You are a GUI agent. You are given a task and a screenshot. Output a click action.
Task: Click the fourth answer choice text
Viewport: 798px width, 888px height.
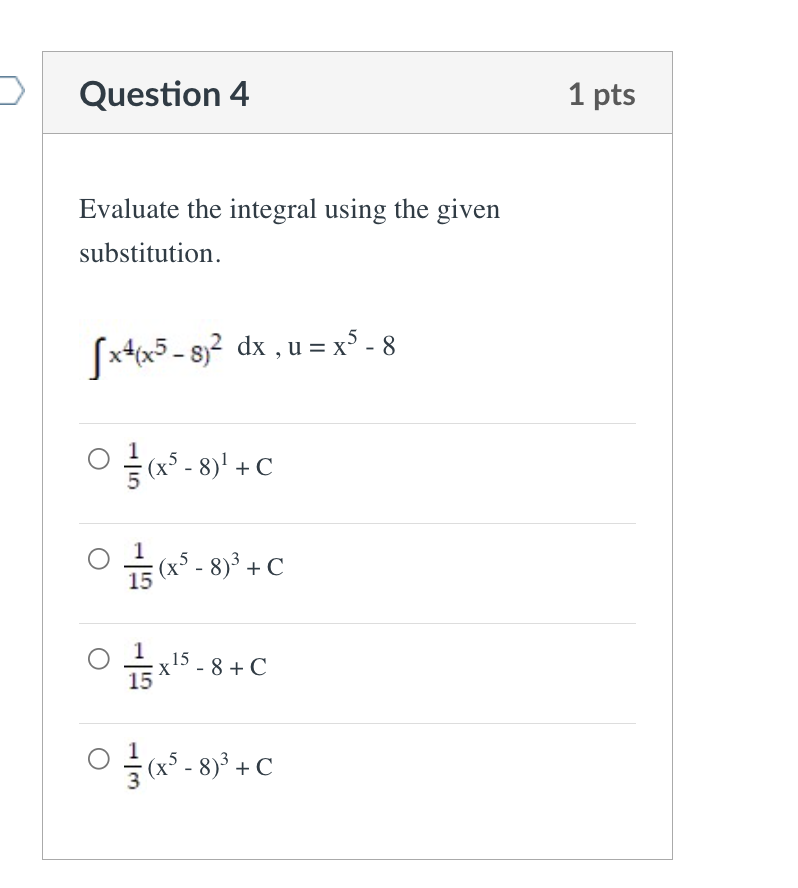point(190,764)
